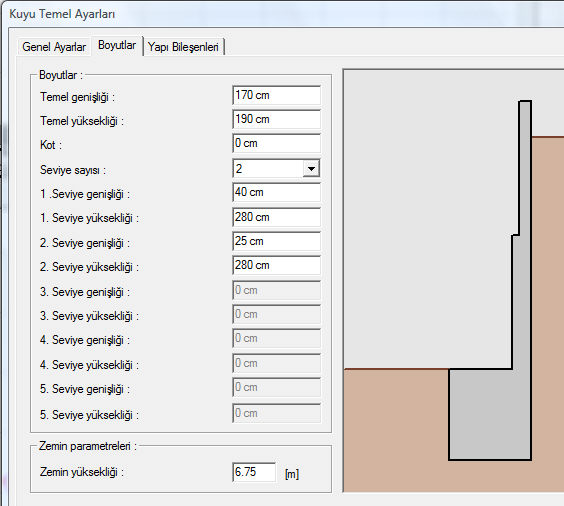Click the Seviye sayısı combo box value
This screenshot has width=564, height=506.
click(268, 168)
